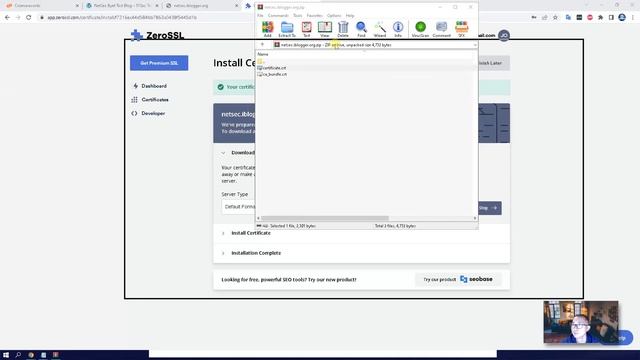Open the Extensions puzzle piece icon
Viewport: 640px width, 360px height.
(x=600, y=18)
